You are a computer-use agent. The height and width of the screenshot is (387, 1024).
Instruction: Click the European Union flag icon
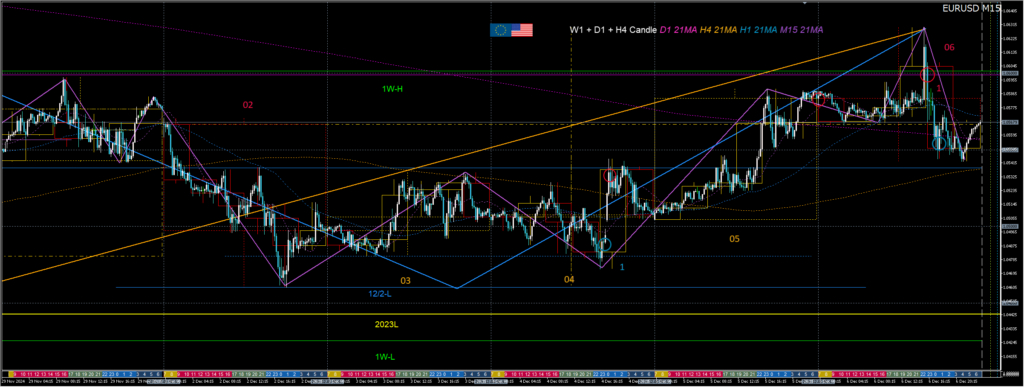click(501, 30)
